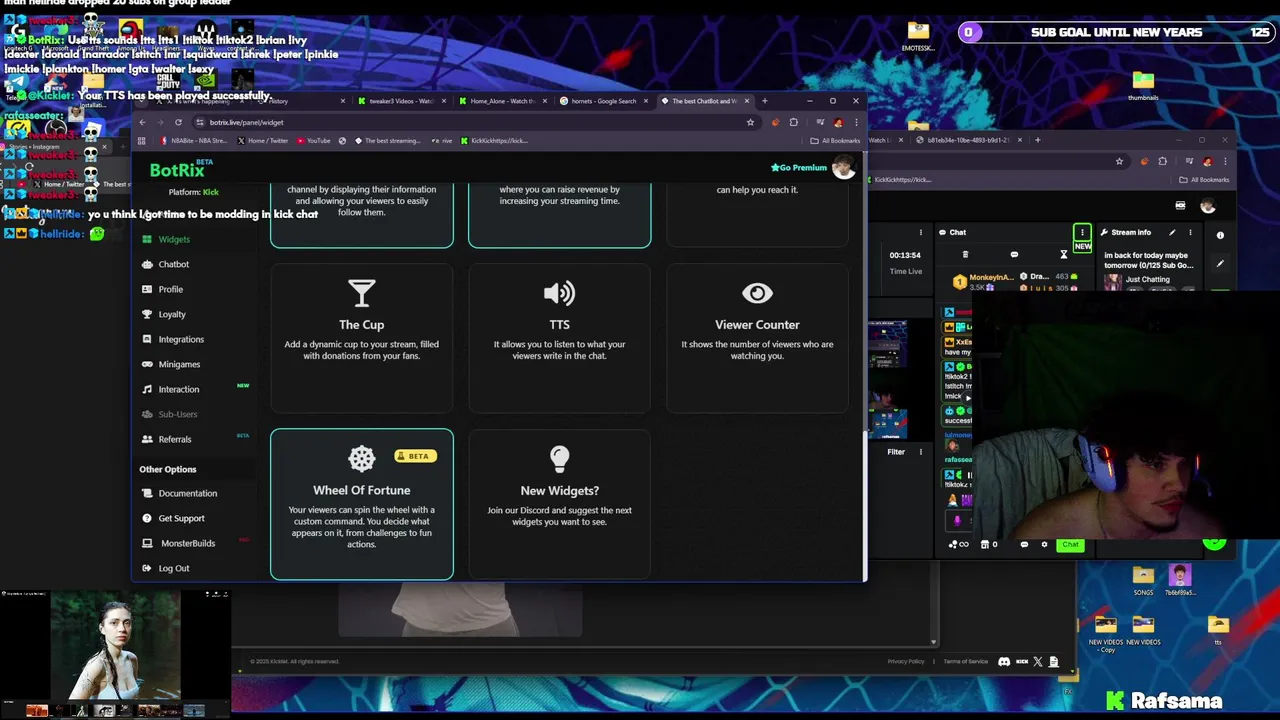Open the Viewer Counter card title

pyautogui.click(x=757, y=325)
